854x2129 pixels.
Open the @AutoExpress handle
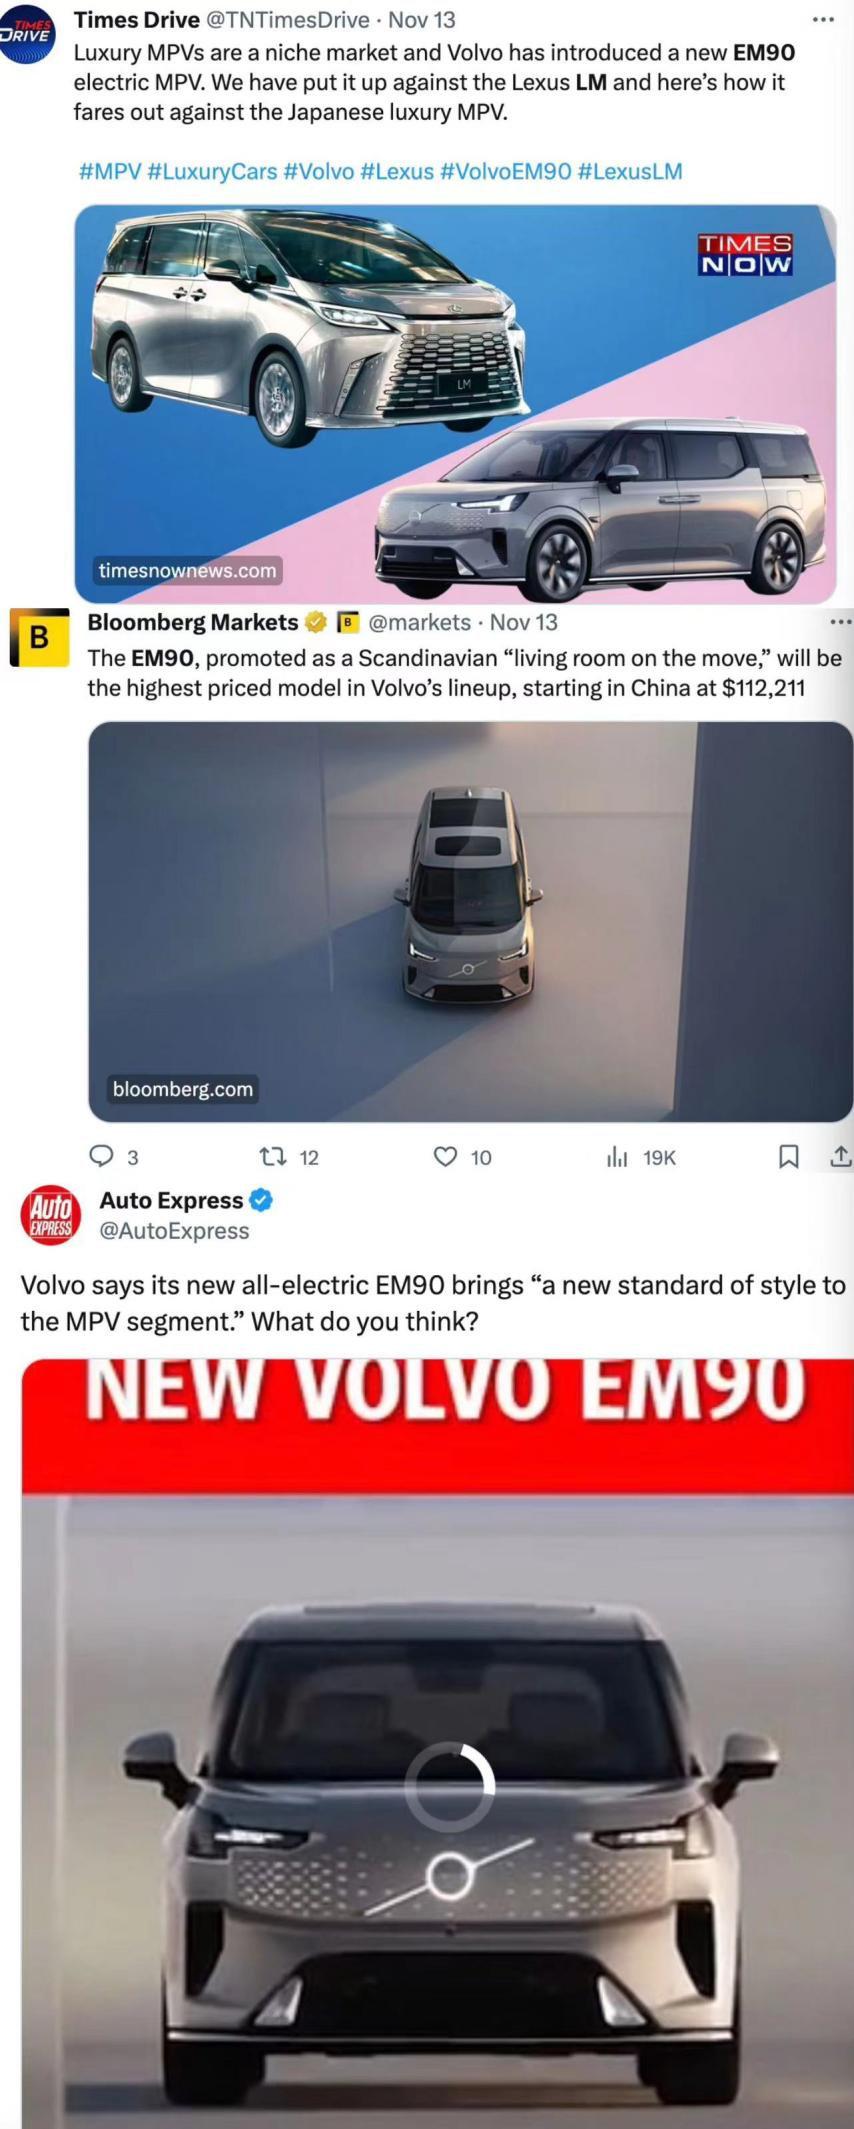click(x=174, y=1231)
